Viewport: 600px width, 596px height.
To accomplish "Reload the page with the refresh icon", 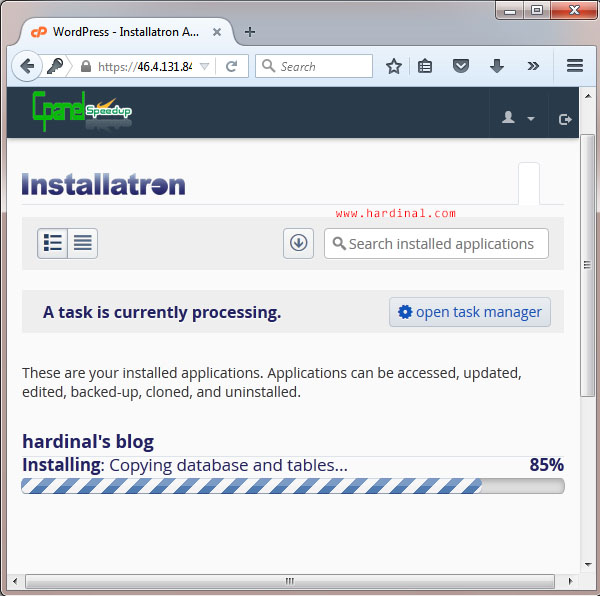I will click(x=232, y=67).
